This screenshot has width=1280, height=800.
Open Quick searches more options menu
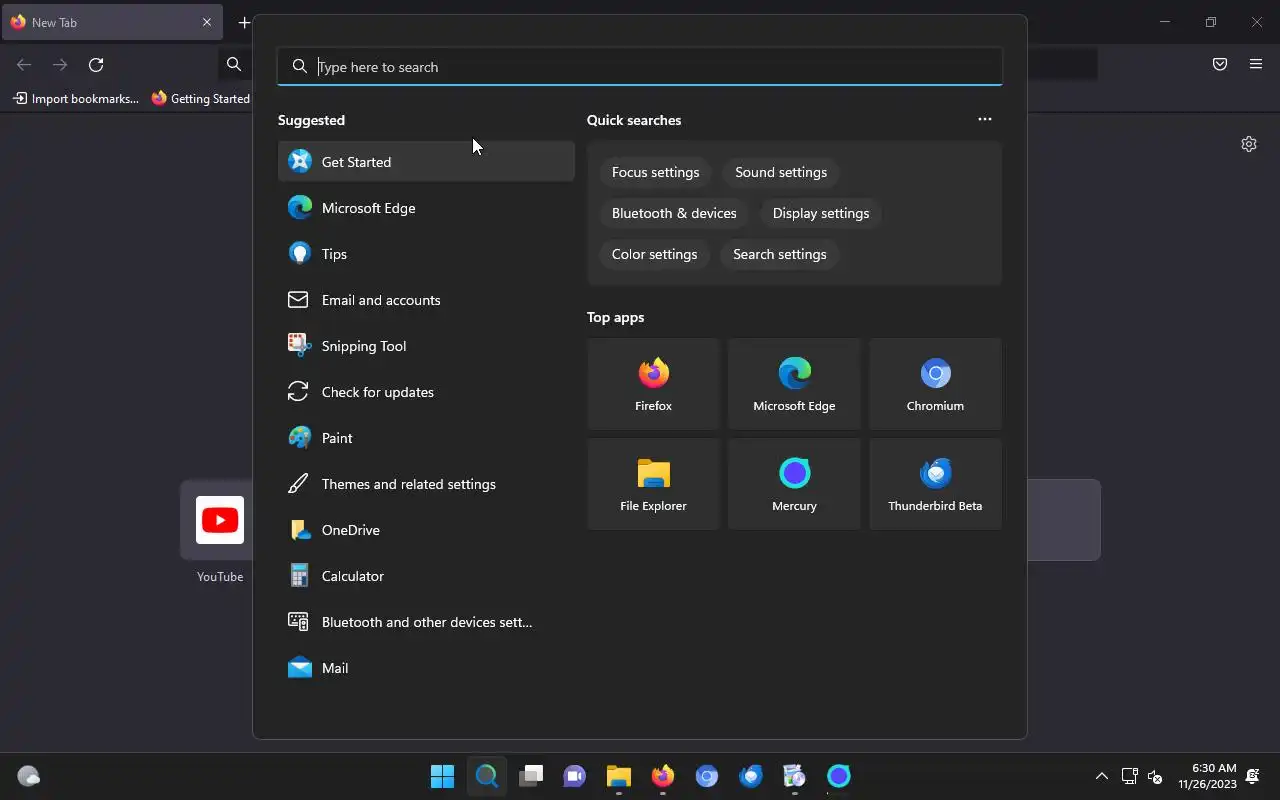[985, 119]
